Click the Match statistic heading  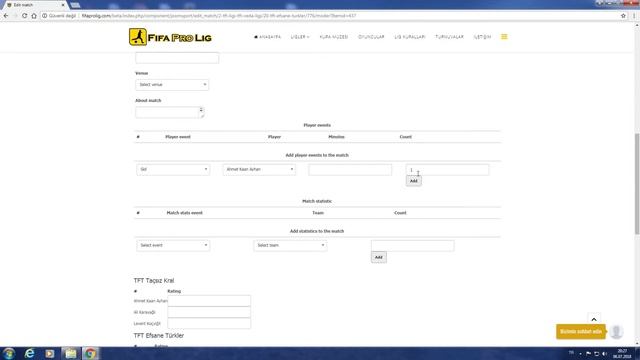point(317,201)
